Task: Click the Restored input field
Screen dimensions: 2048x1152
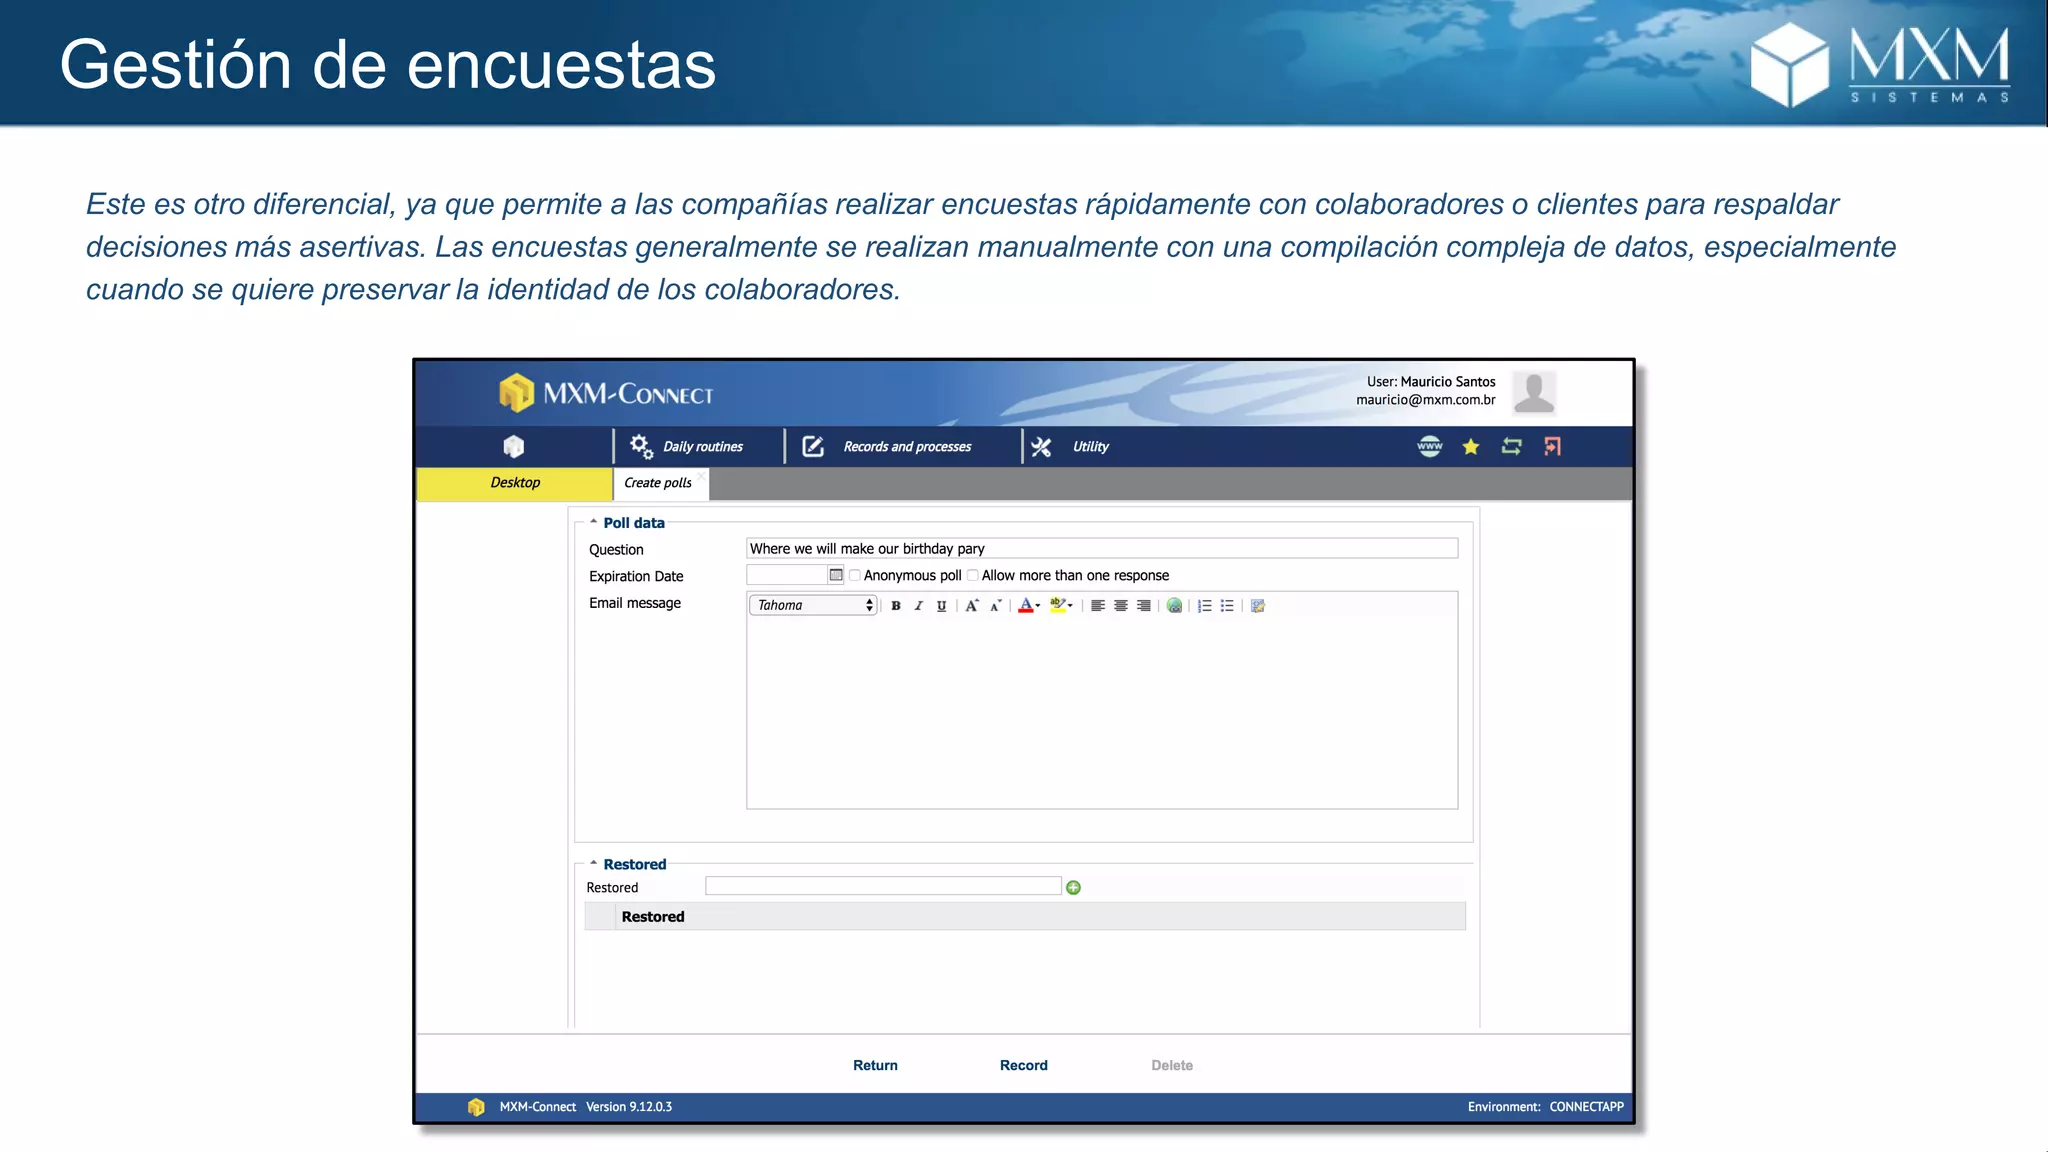Action: (x=883, y=886)
